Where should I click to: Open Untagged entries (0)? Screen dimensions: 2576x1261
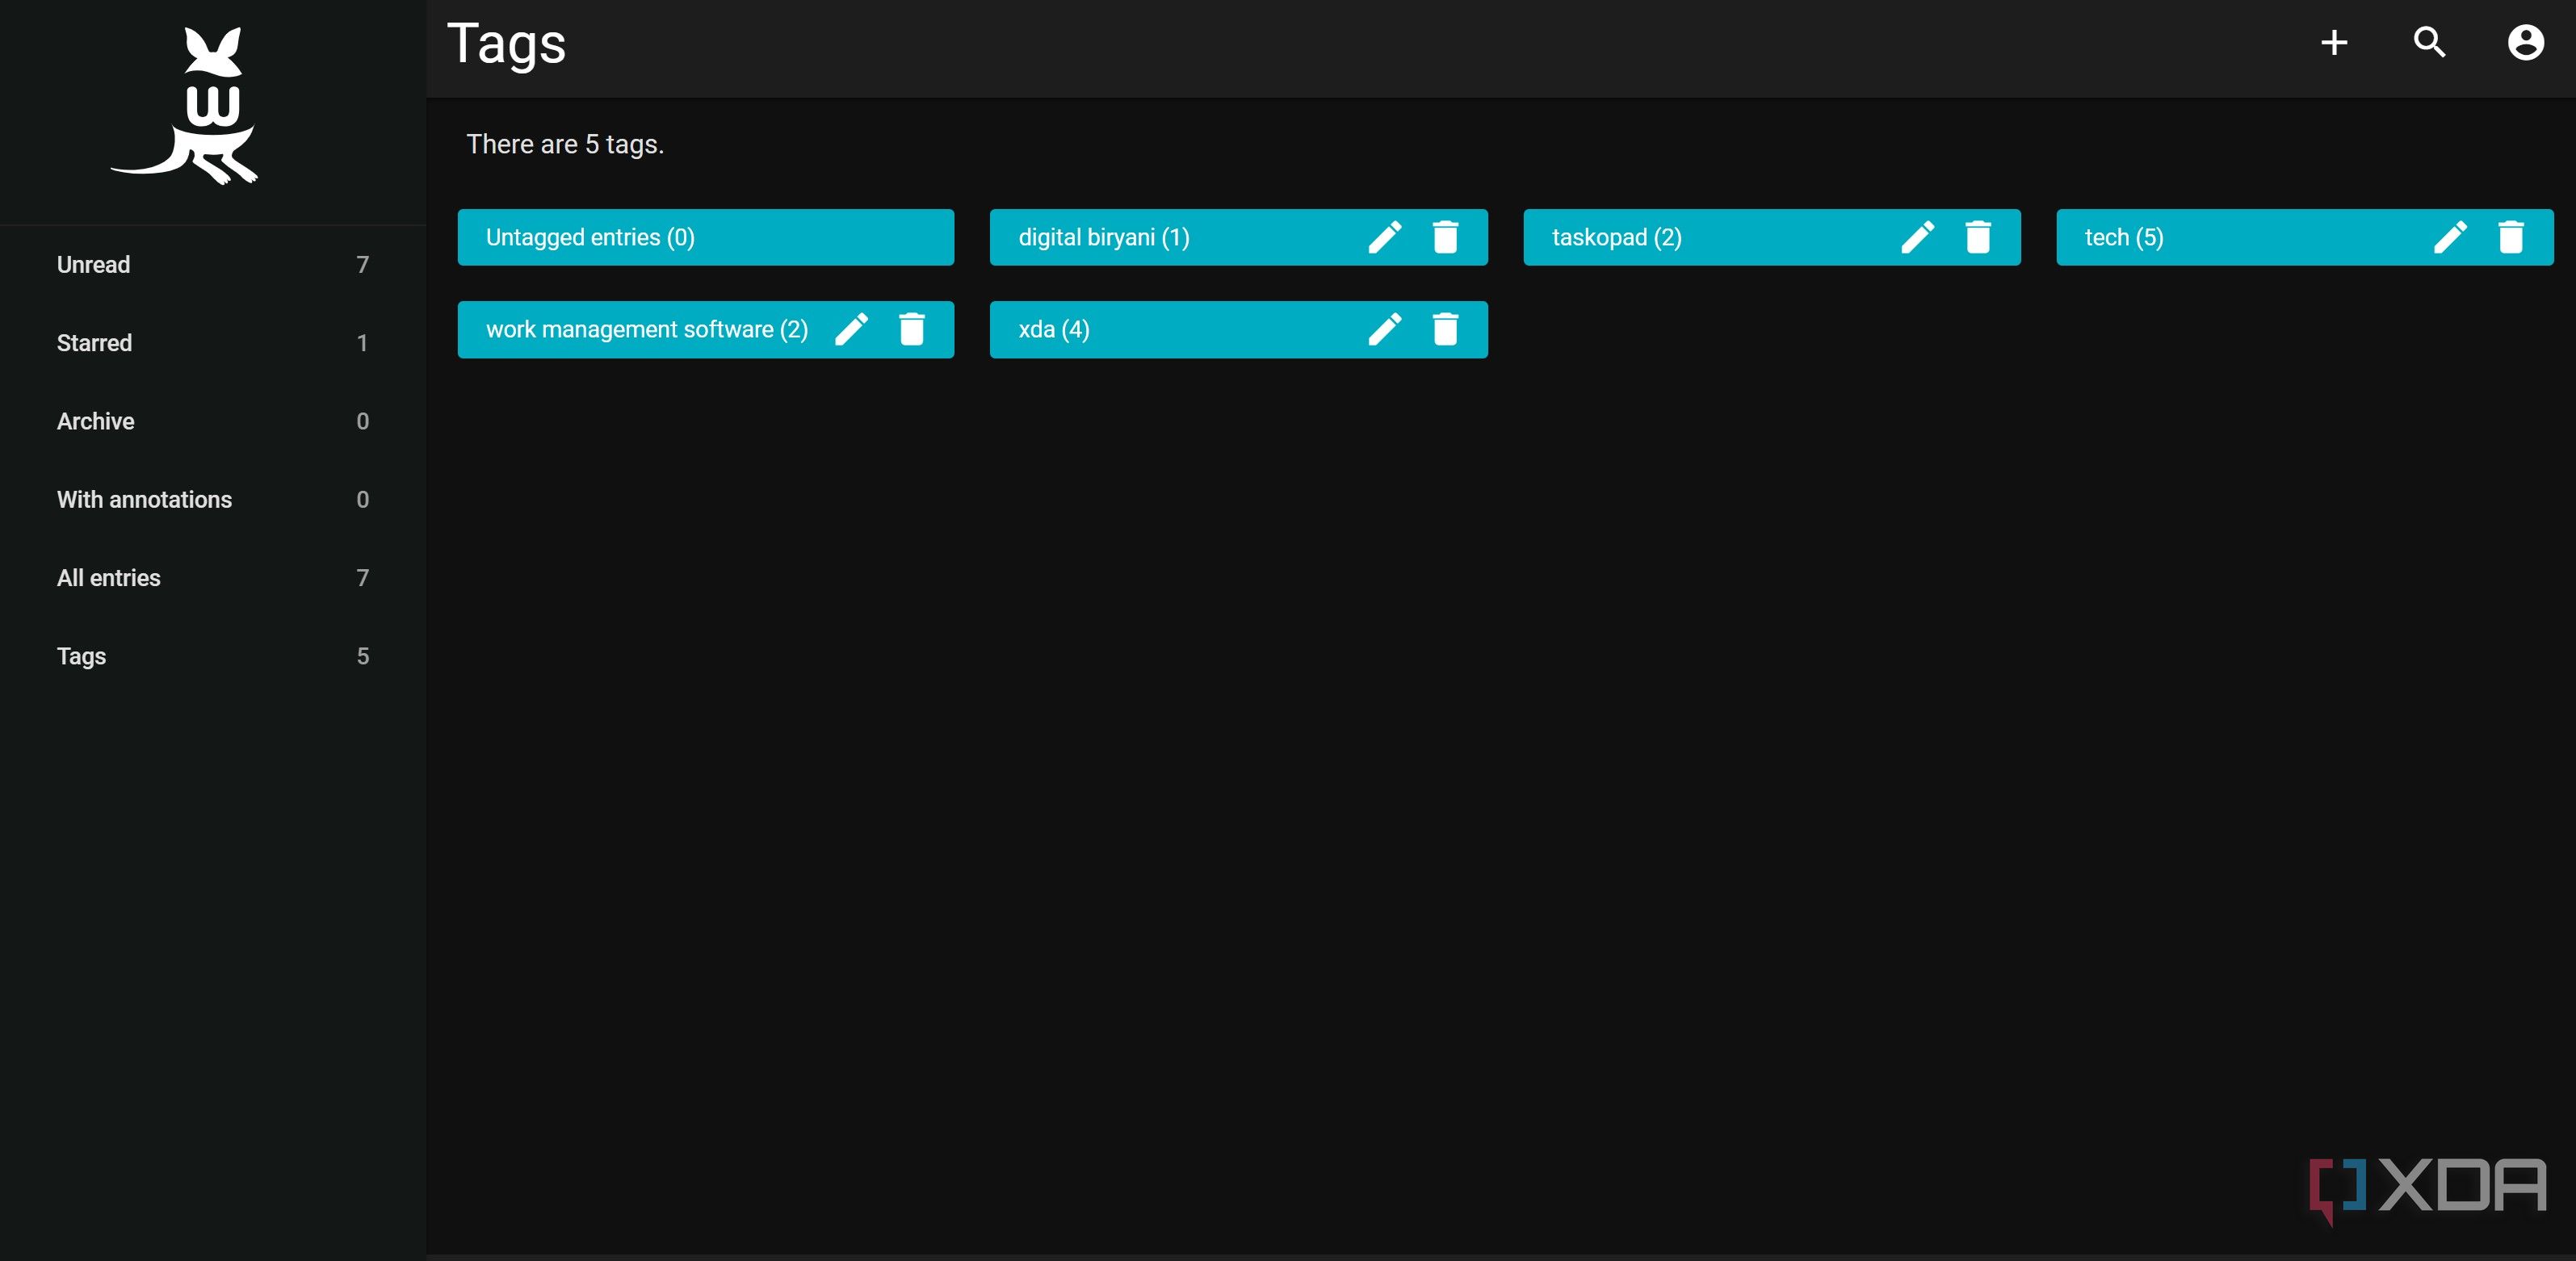[590, 238]
